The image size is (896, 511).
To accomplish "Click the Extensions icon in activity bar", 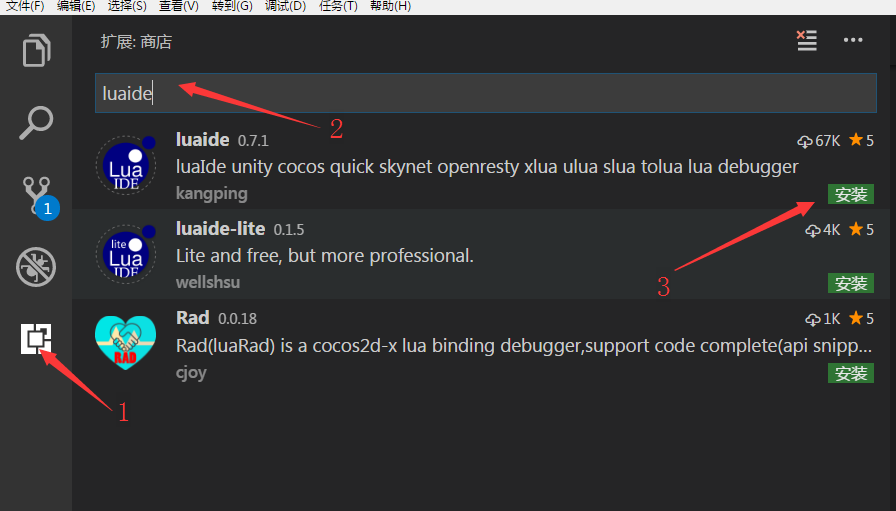I will pos(36,339).
